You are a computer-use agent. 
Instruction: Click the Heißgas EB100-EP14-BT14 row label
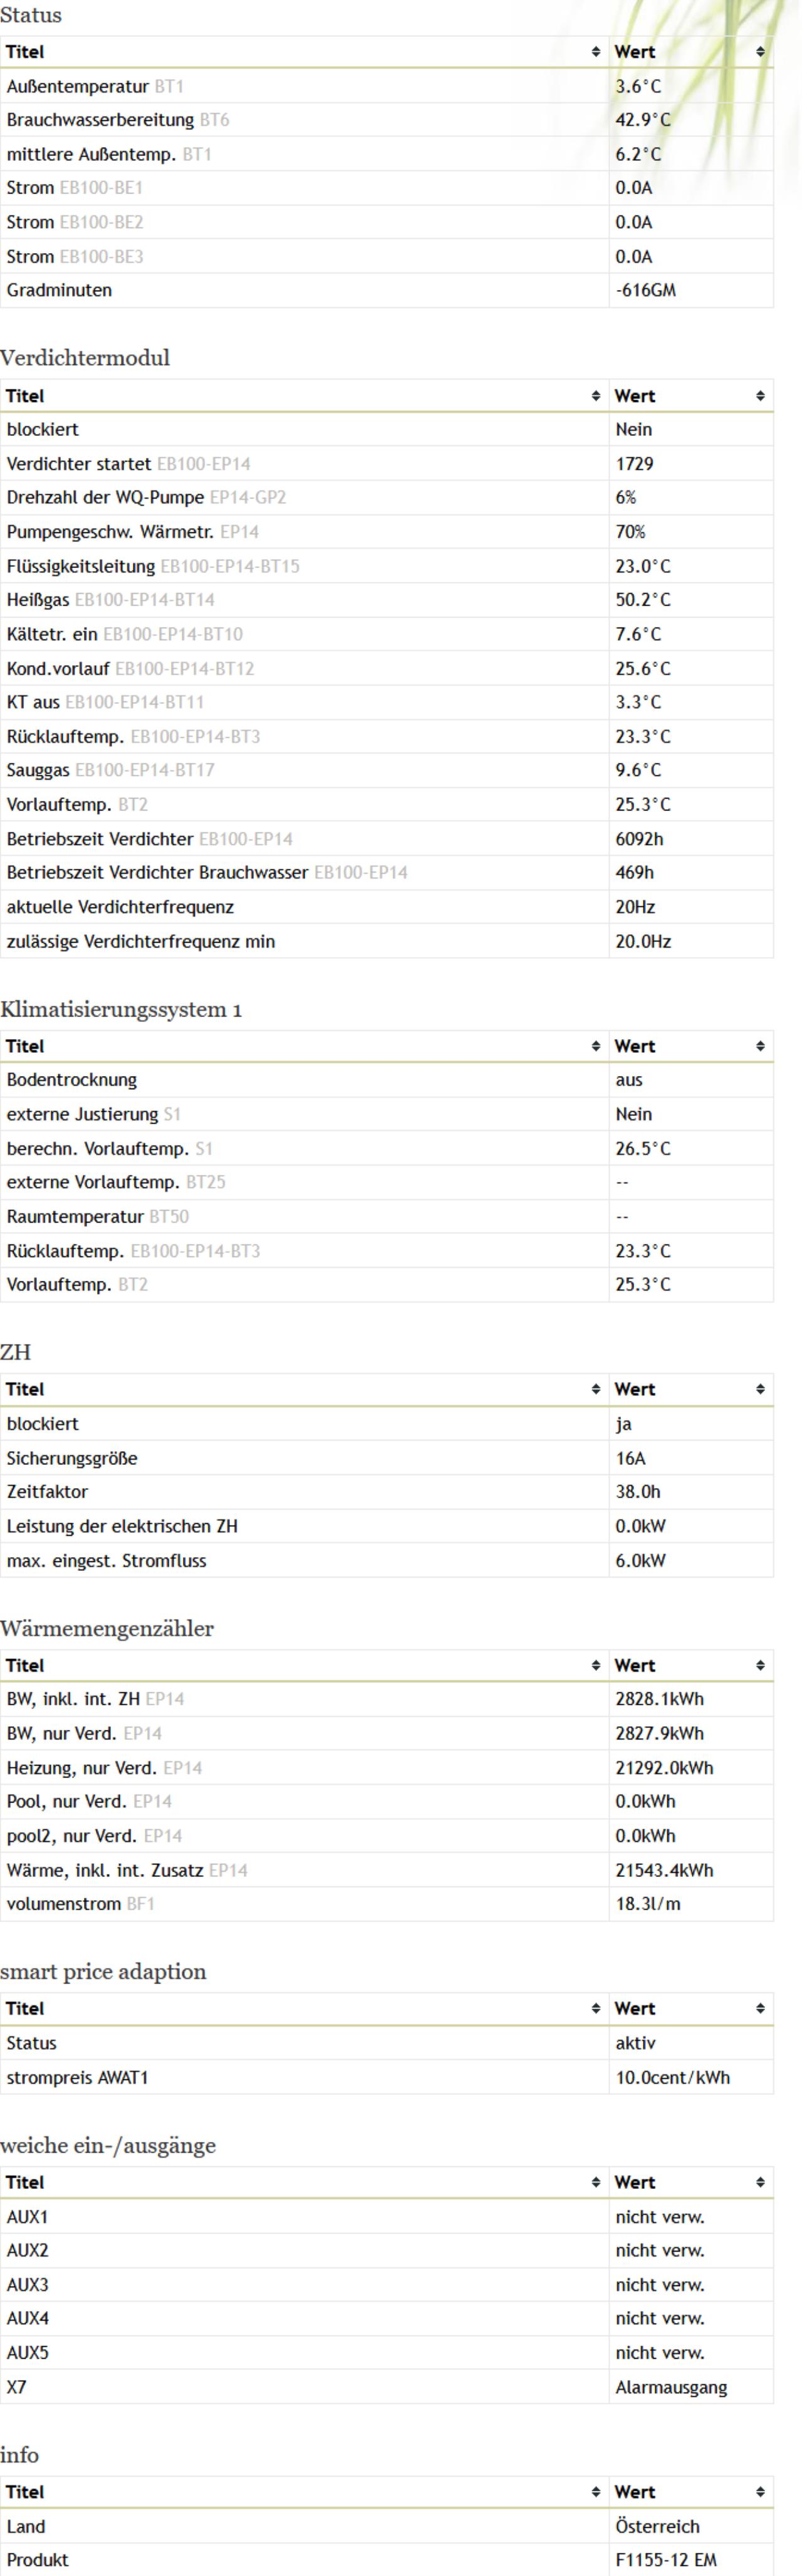click(110, 600)
